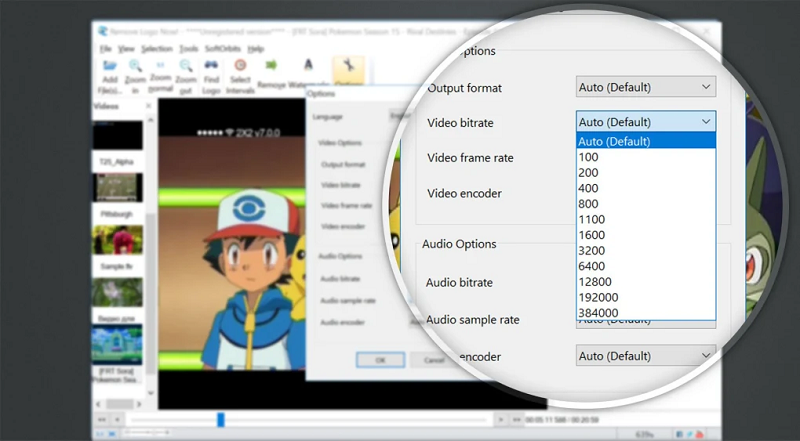Click the Zoom out magnifier icon
Viewport: 800px width, 441px height.
(x=186, y=65)
